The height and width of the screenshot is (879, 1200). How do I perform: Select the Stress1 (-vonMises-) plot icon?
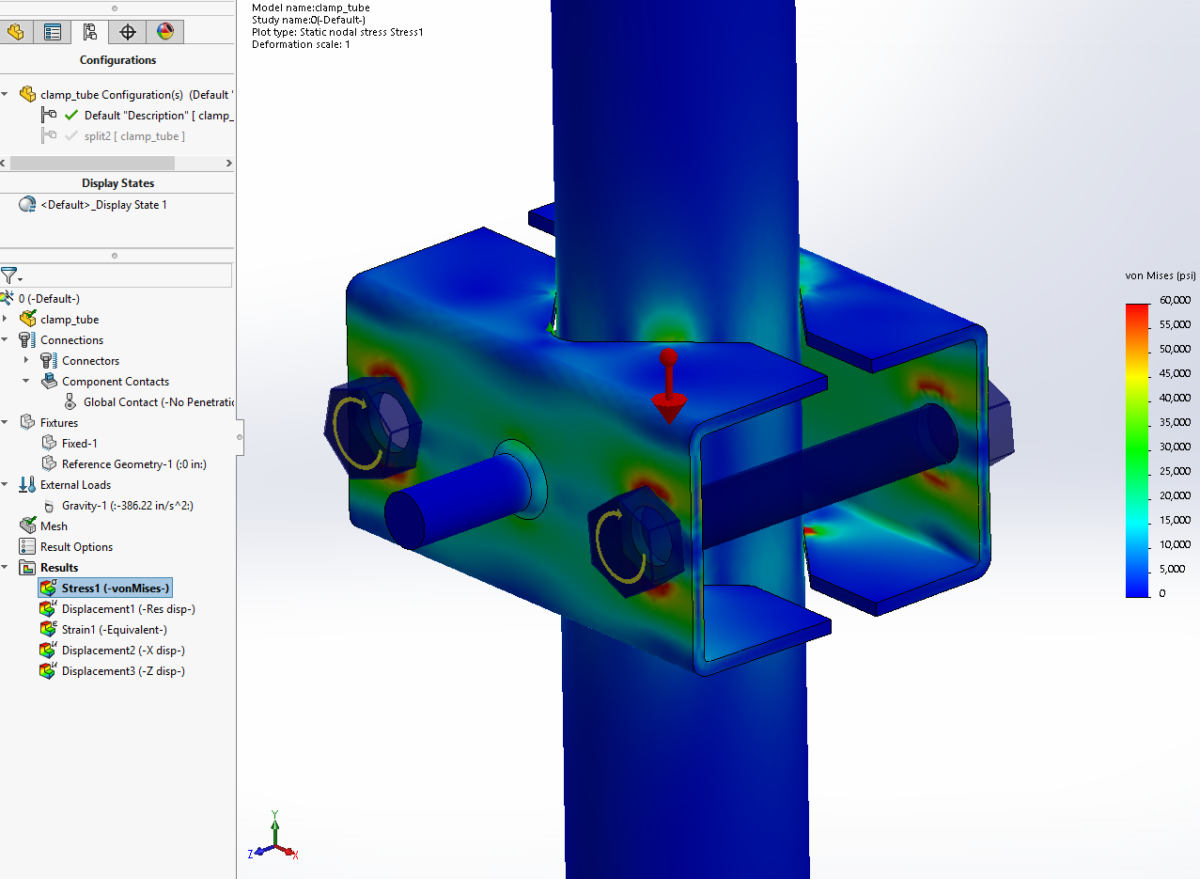(x=47, y=587)
